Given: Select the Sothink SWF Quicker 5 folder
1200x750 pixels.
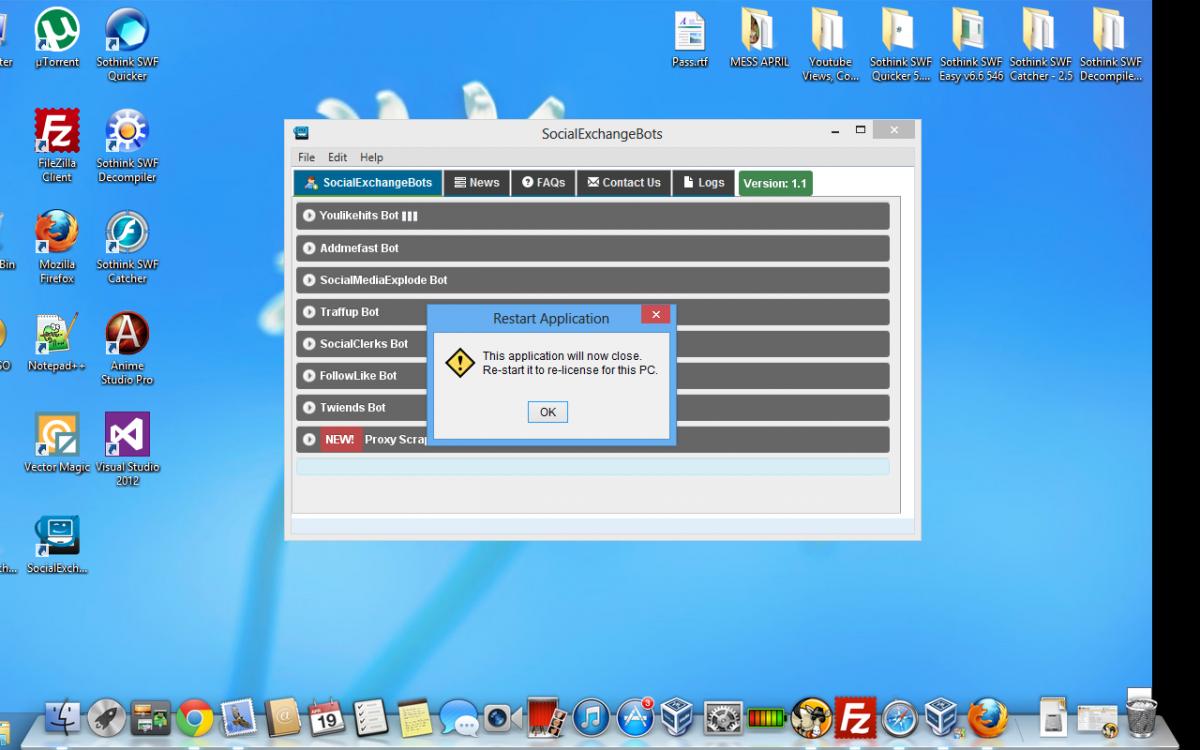Looking at the screenshot, I should click(900, 45).
